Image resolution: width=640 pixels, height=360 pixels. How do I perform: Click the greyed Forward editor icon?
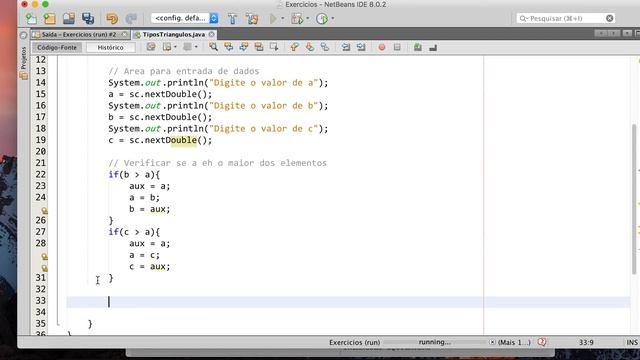coord(187,47)
